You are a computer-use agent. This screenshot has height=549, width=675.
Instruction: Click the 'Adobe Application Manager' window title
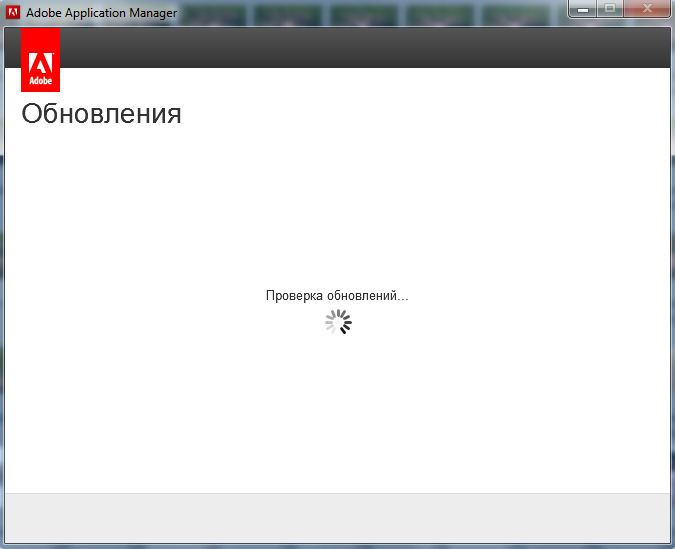click(x=102, y=13)
